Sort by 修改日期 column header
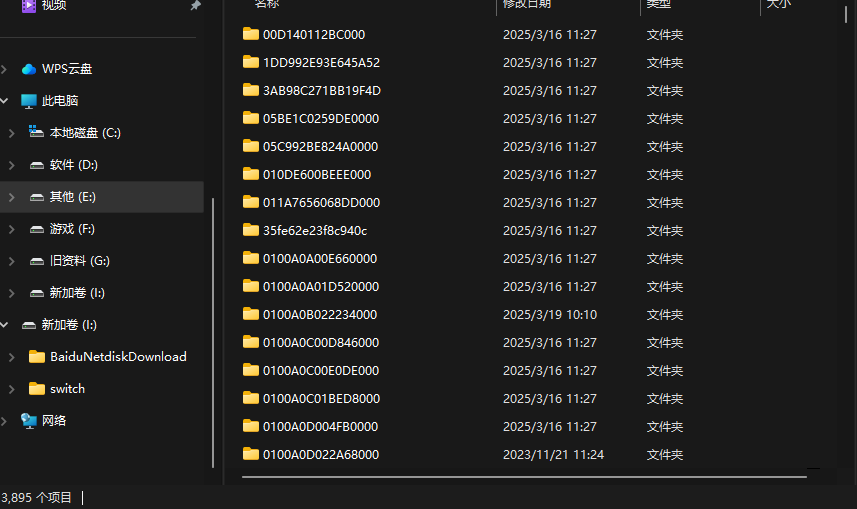Image resolution: width=857 pixels, height=509 pixels. (527, 5)
